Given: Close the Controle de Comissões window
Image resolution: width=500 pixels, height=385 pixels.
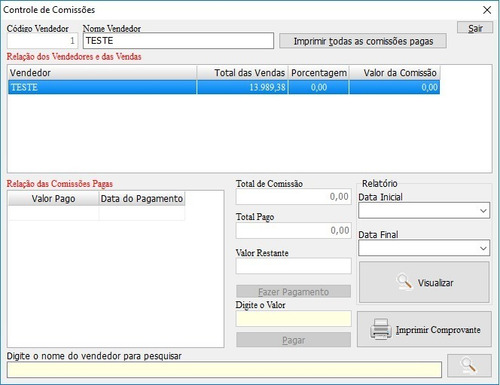Looking at the screenshot, I should point(487,10).
